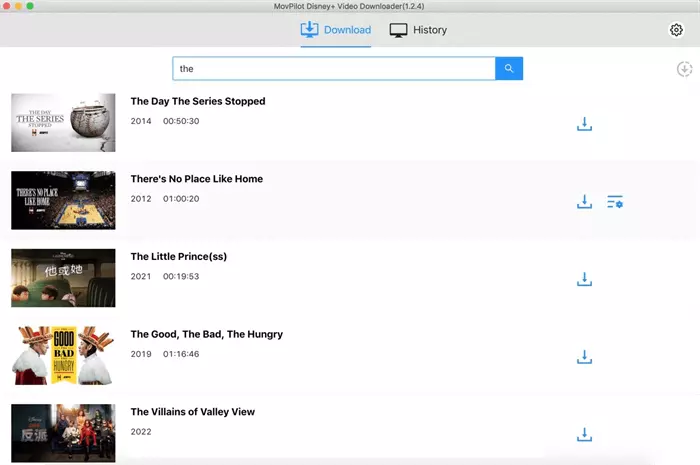Image resolution: width=700 pixels, height=465 pixels.
Task: Open download settings for There's No Place Like Home
Action: tap(615, 202)
